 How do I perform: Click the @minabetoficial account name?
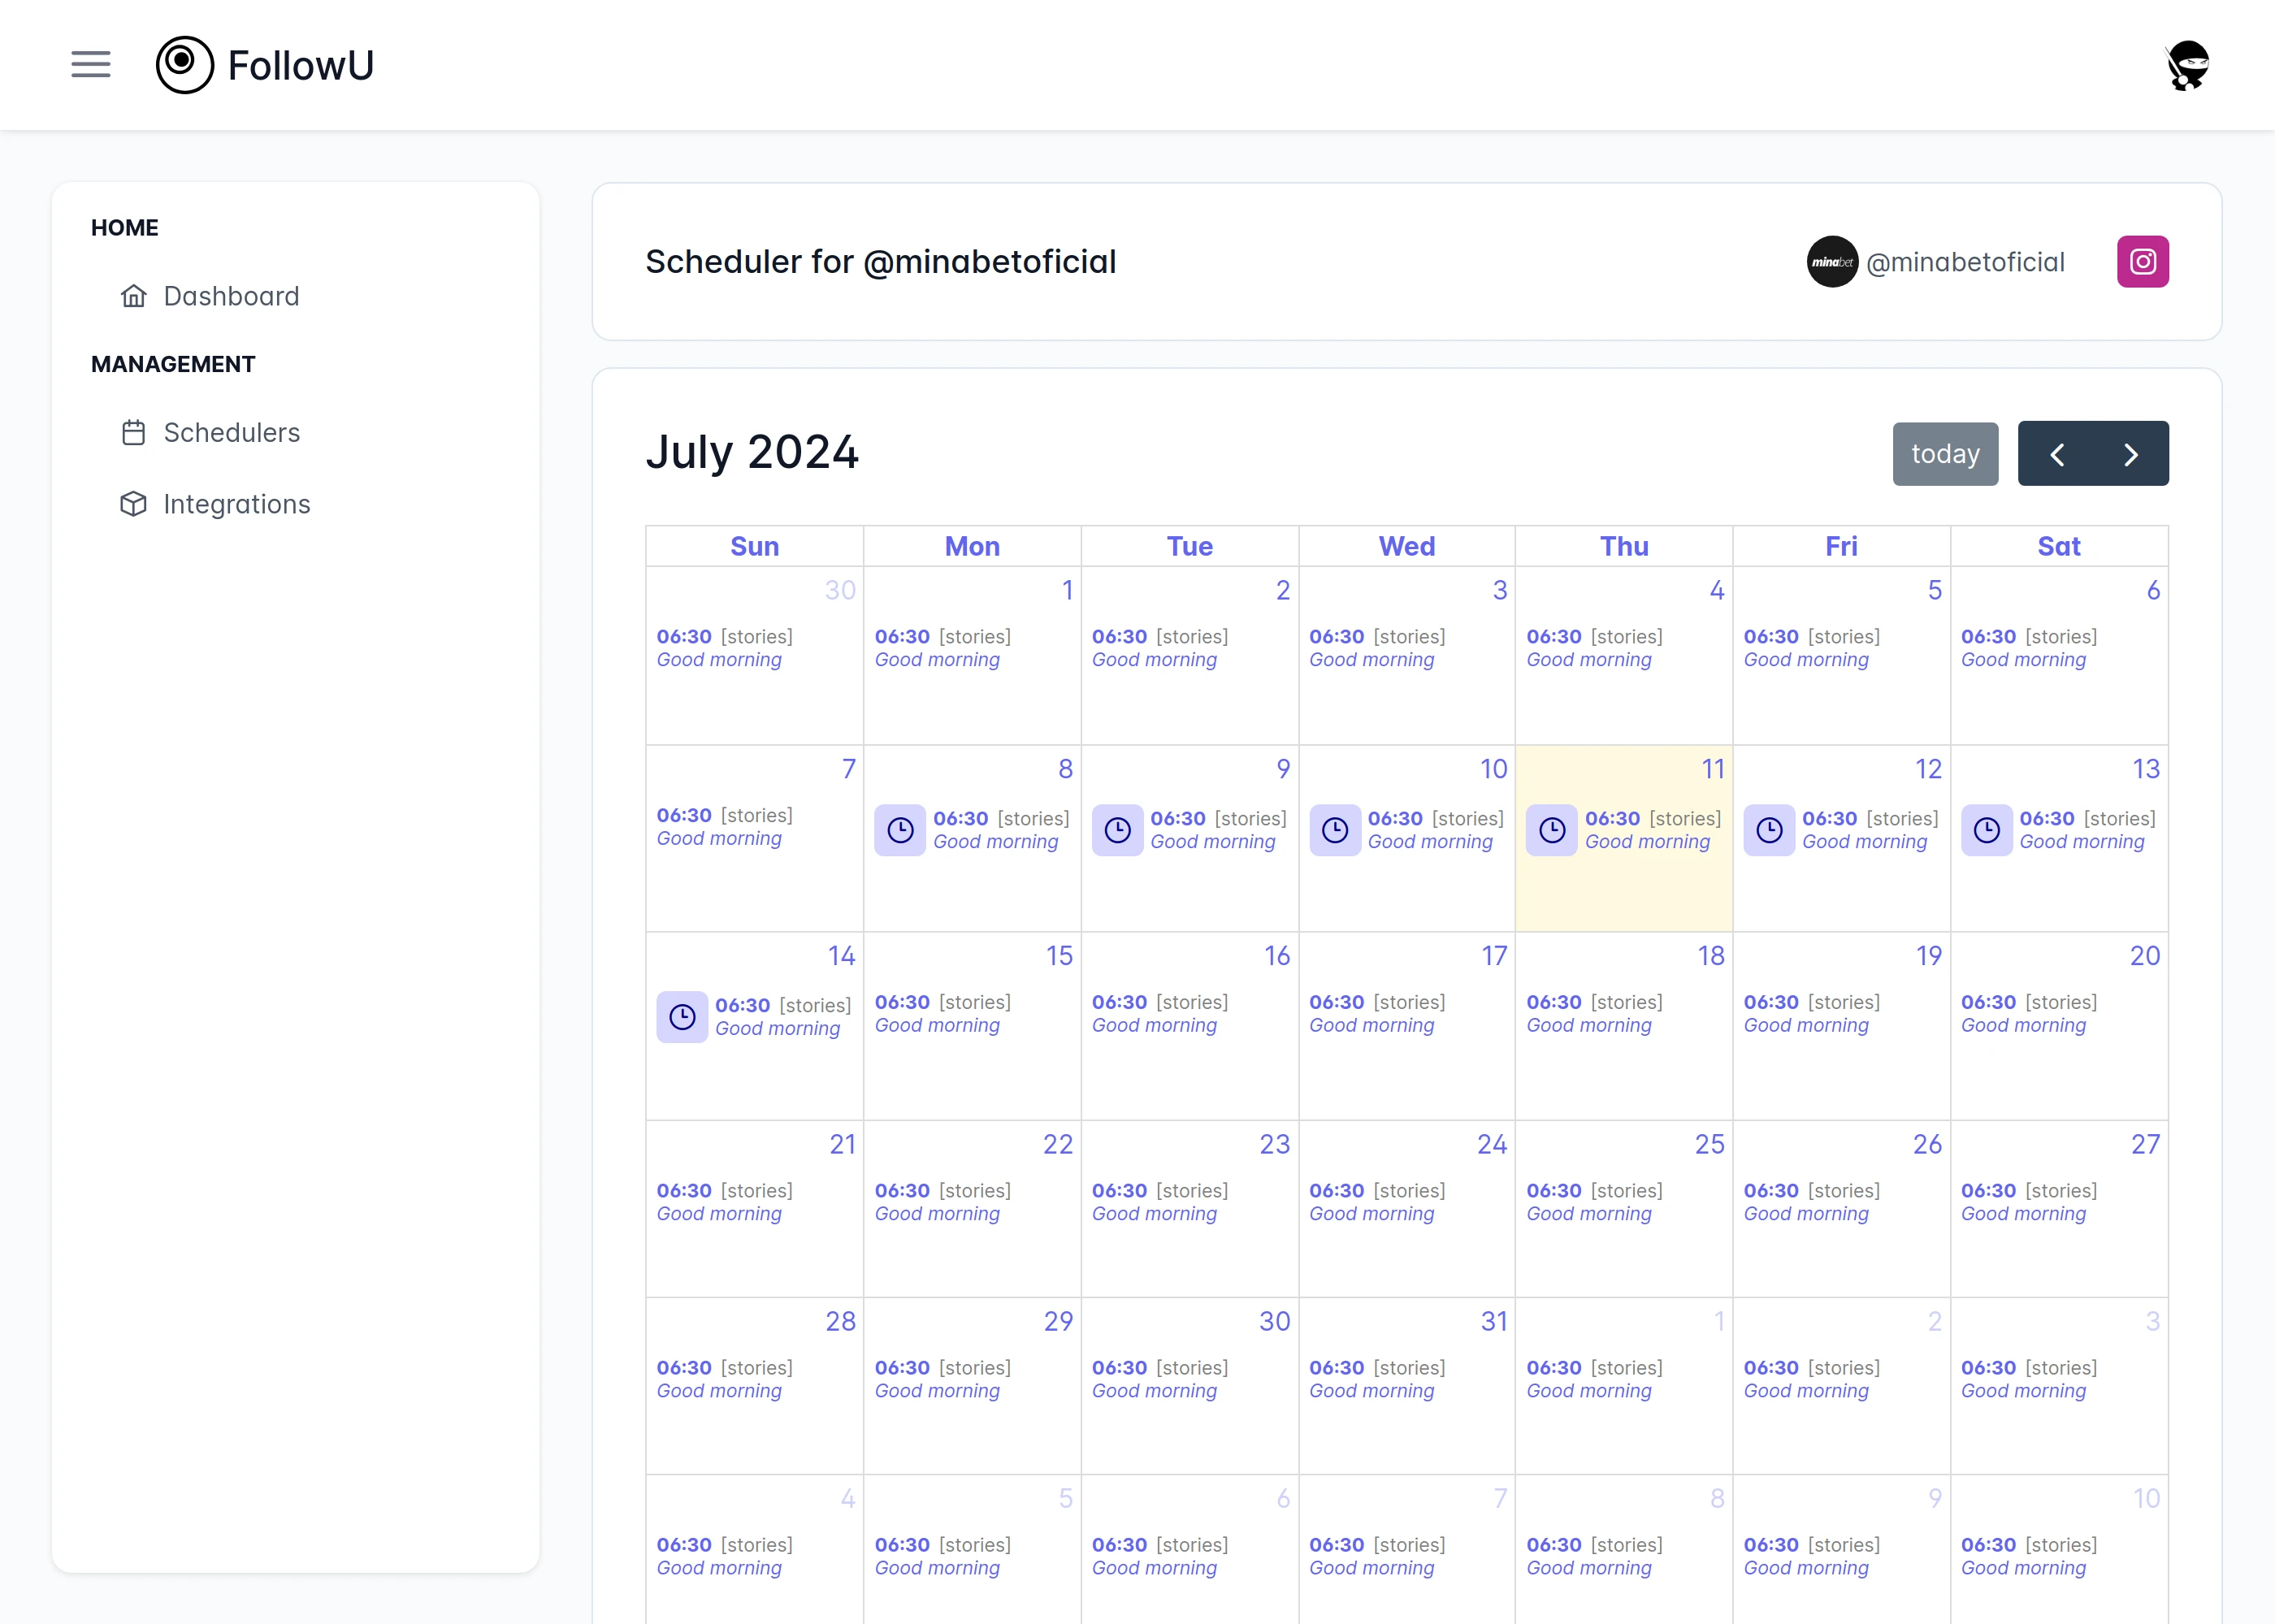tap(1965, 262)
